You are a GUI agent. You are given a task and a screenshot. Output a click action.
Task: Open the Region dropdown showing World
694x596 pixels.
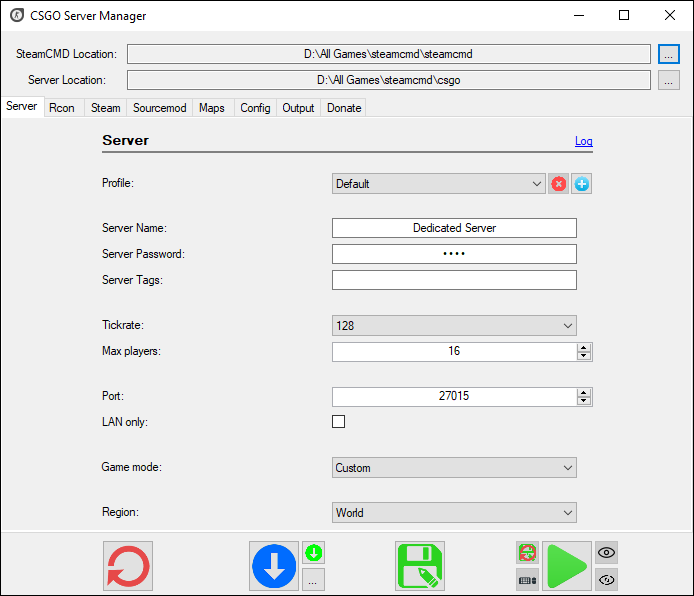(x=454, y=512)
